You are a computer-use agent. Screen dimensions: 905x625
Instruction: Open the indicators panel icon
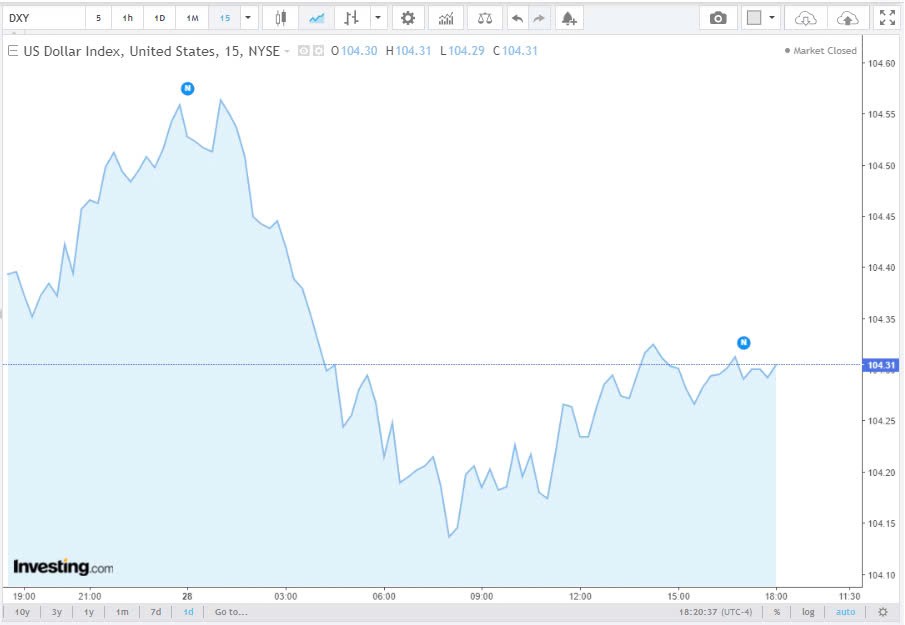(445, 17)
